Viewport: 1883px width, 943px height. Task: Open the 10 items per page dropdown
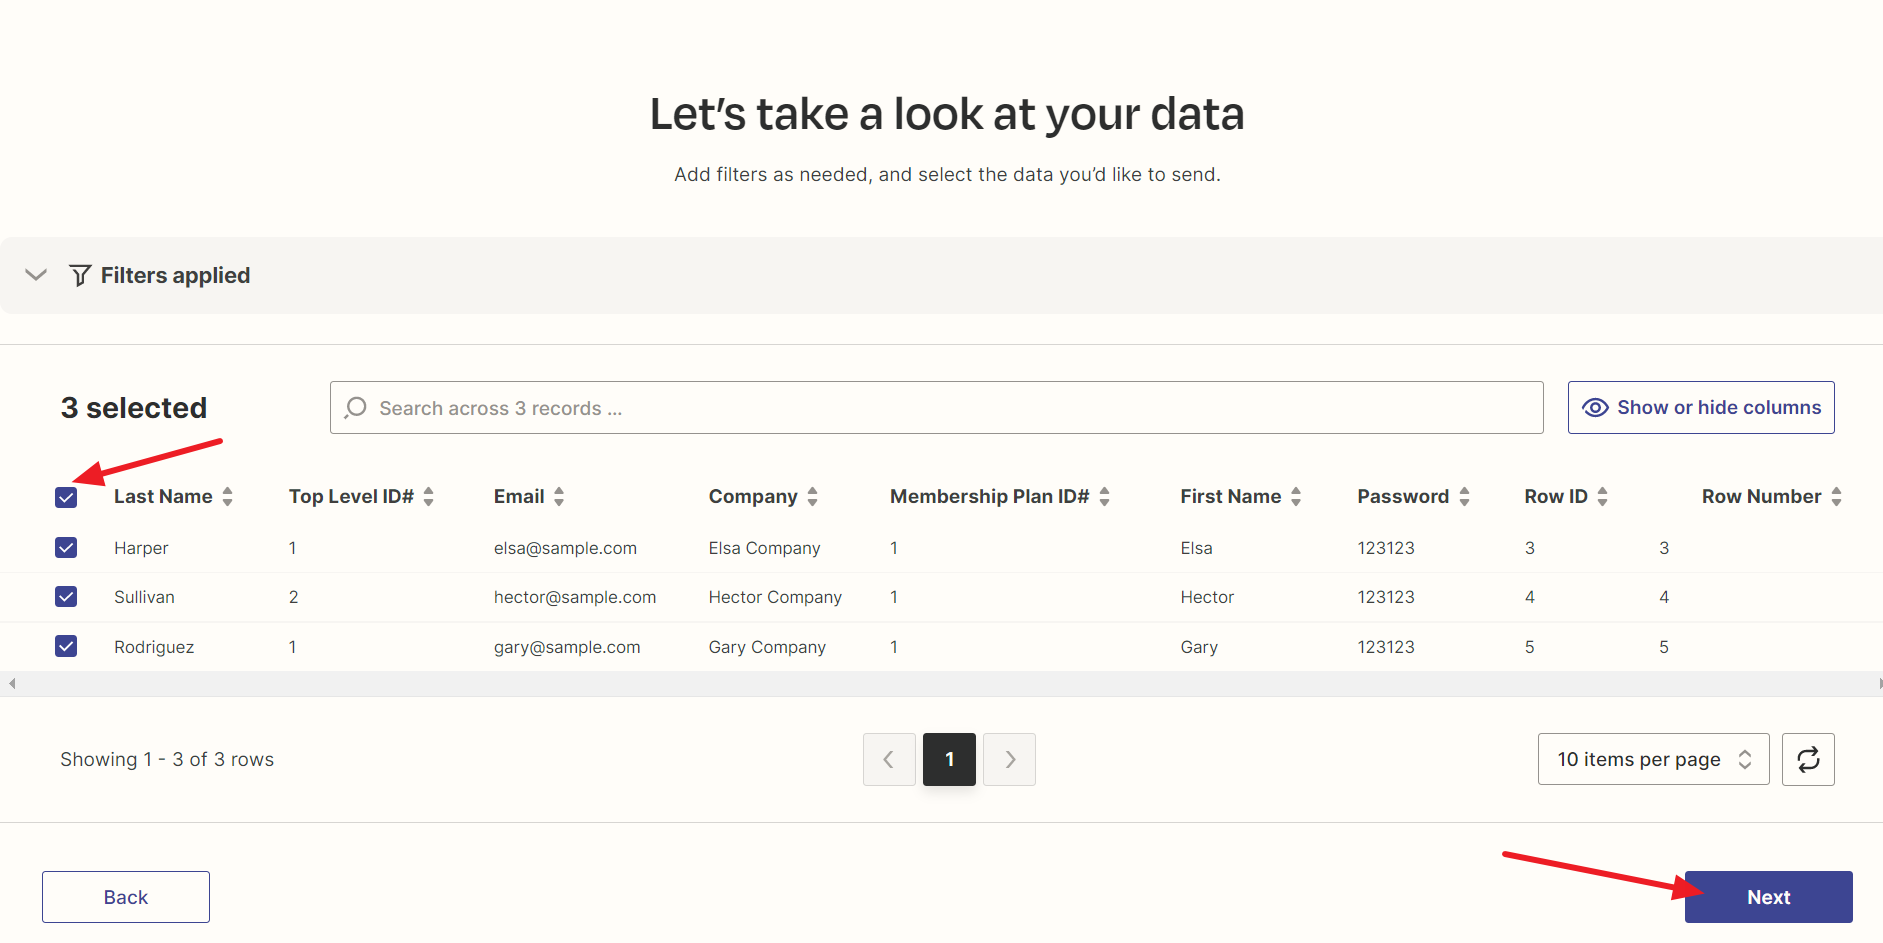pos(1654,759)
